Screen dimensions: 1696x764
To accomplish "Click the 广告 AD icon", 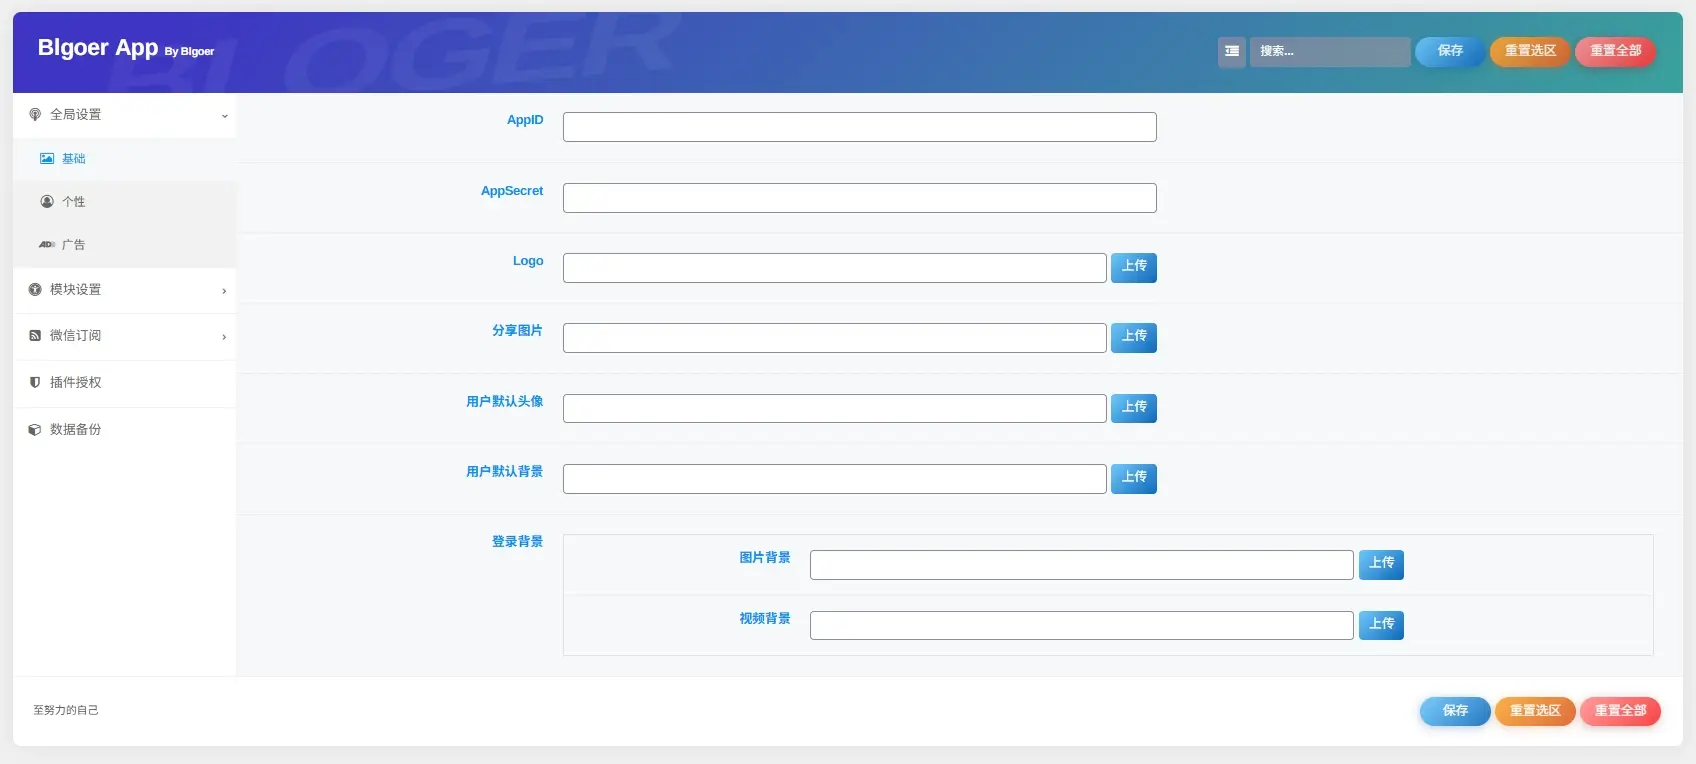I will tap(47, 245).
